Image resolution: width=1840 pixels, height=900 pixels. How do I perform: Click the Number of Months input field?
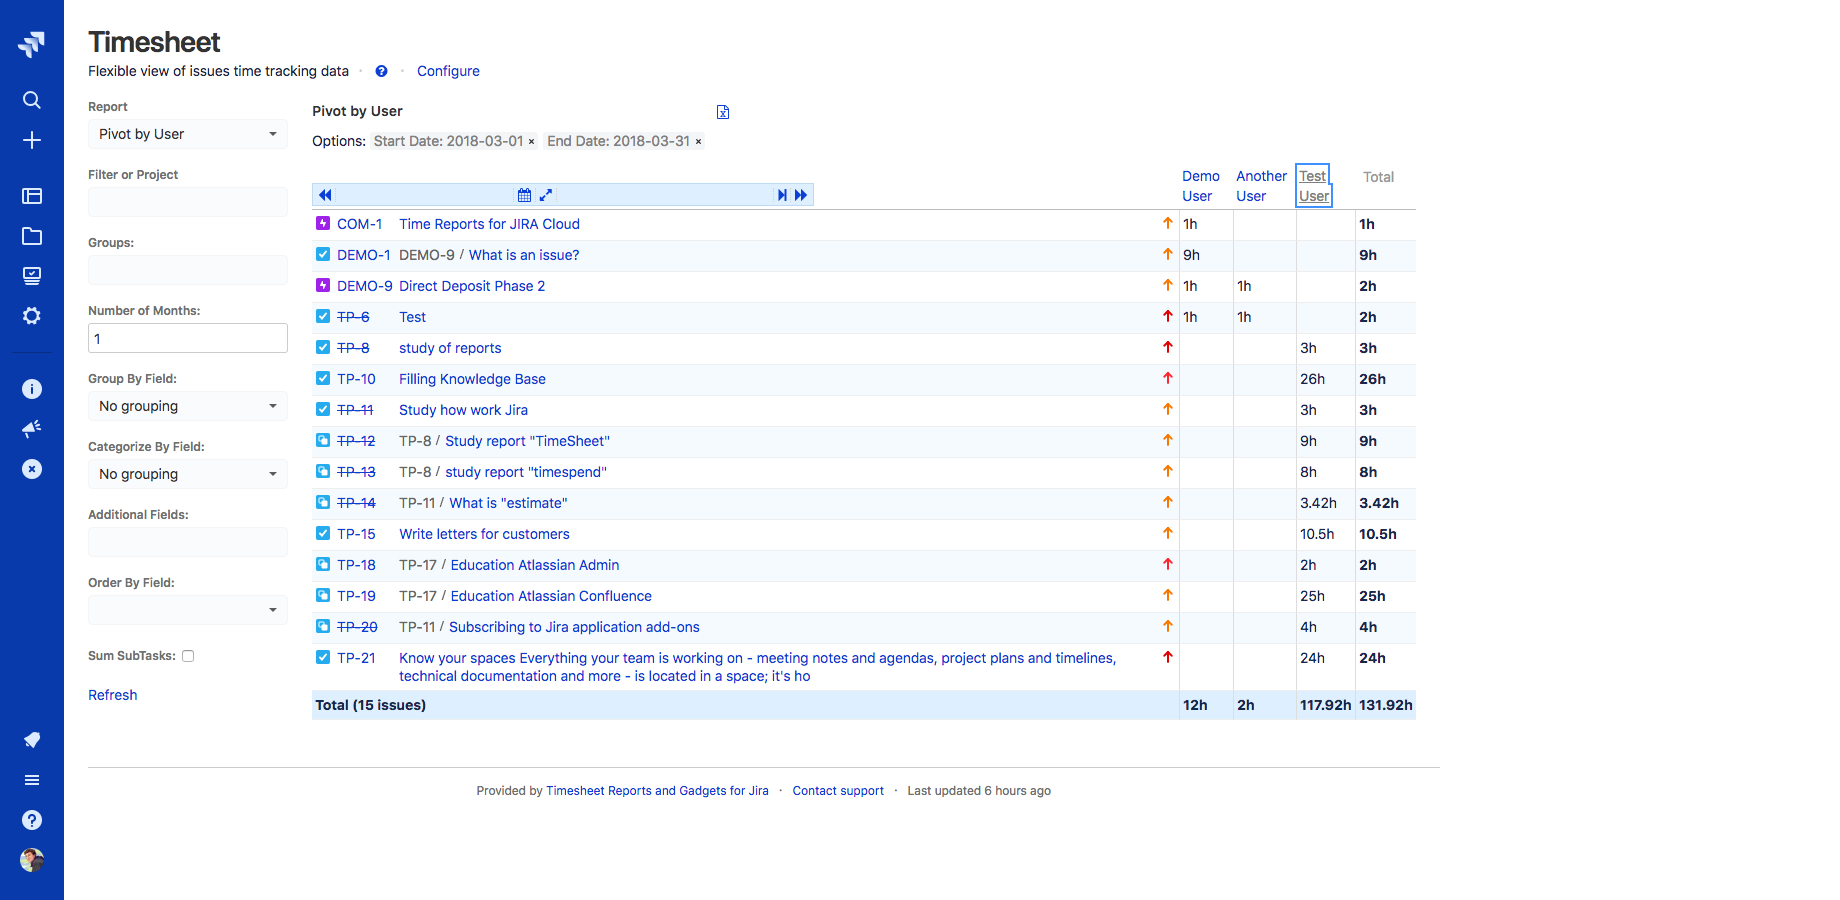click(x=187, y=338)
